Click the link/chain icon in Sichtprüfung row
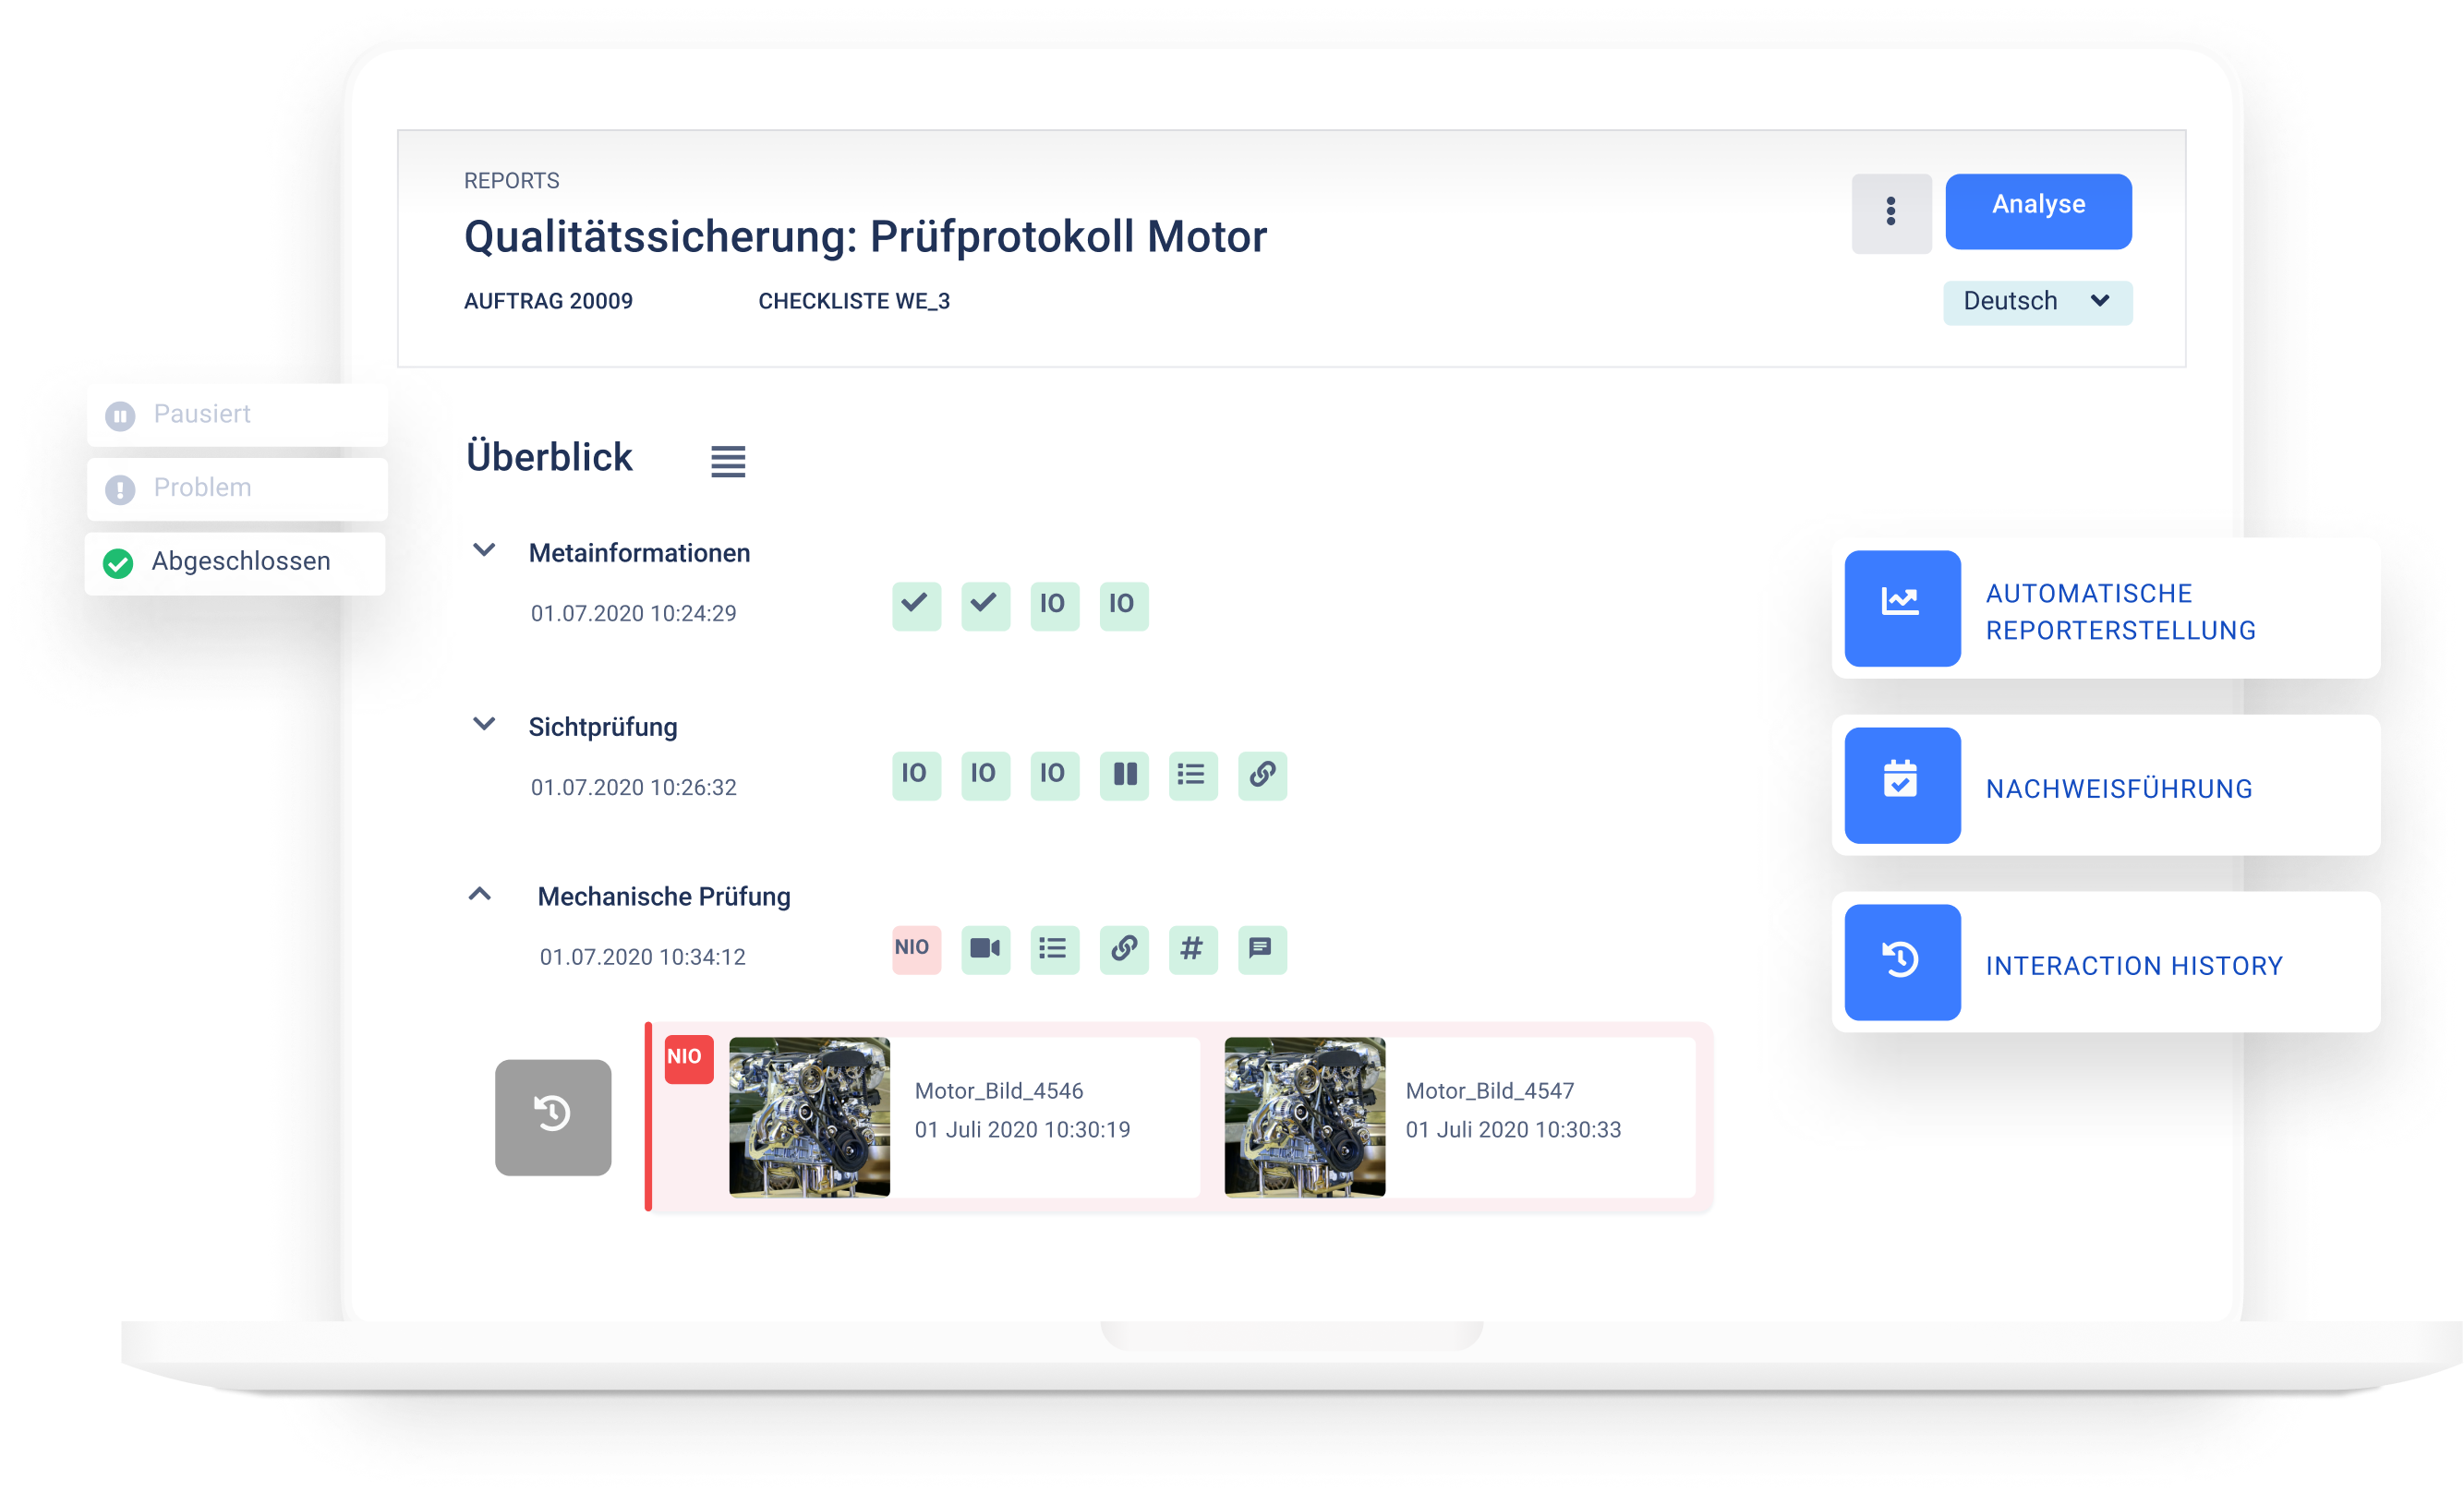 coord(1267,777)
